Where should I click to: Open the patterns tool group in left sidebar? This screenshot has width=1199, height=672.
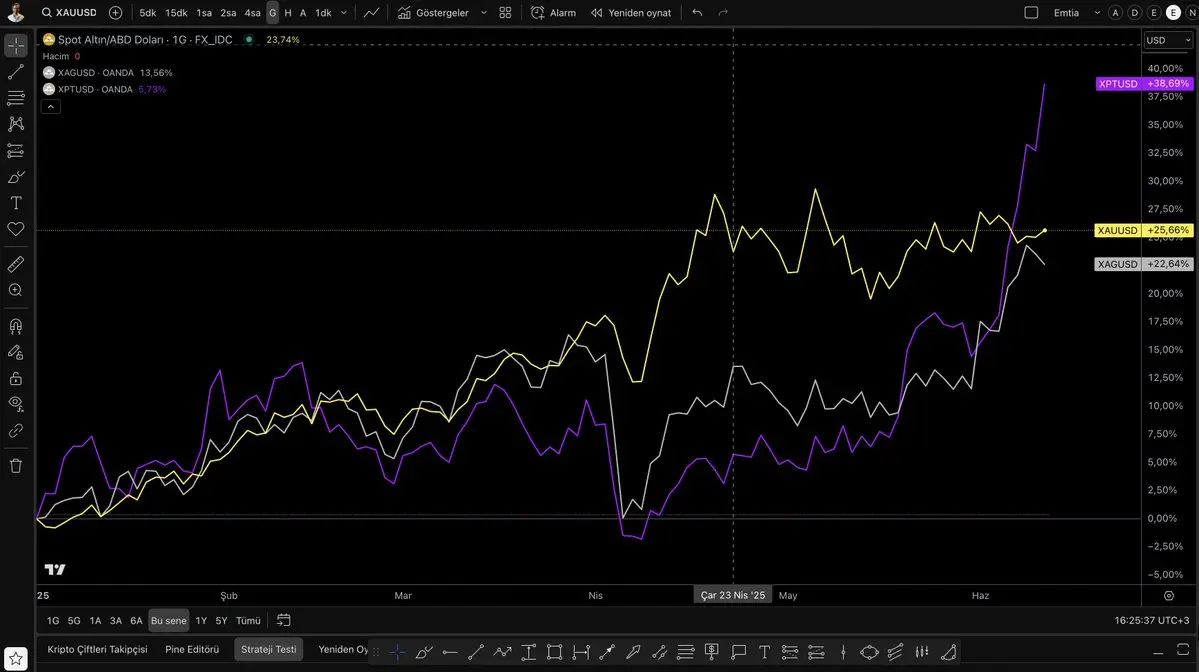(16, 124)
